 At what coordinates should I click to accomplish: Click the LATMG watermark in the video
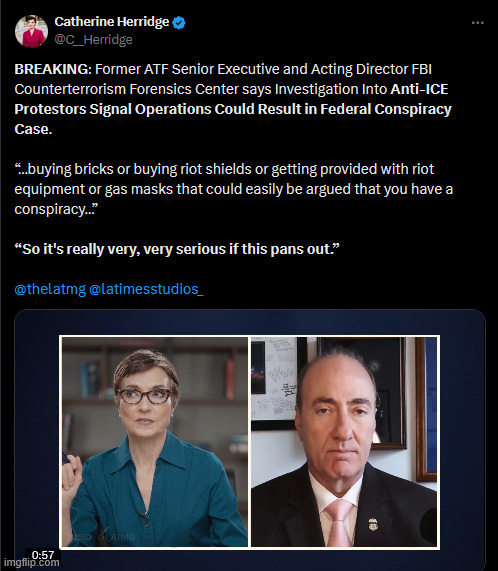[x=116, y=537]
